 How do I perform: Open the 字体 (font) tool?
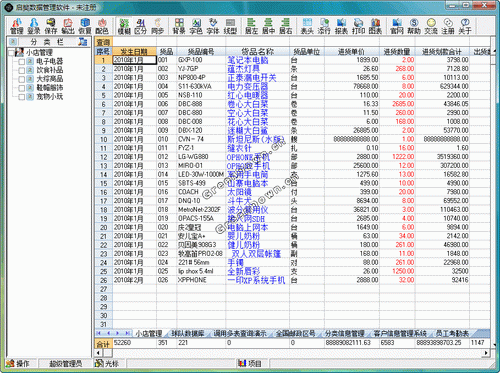(213, 26)
